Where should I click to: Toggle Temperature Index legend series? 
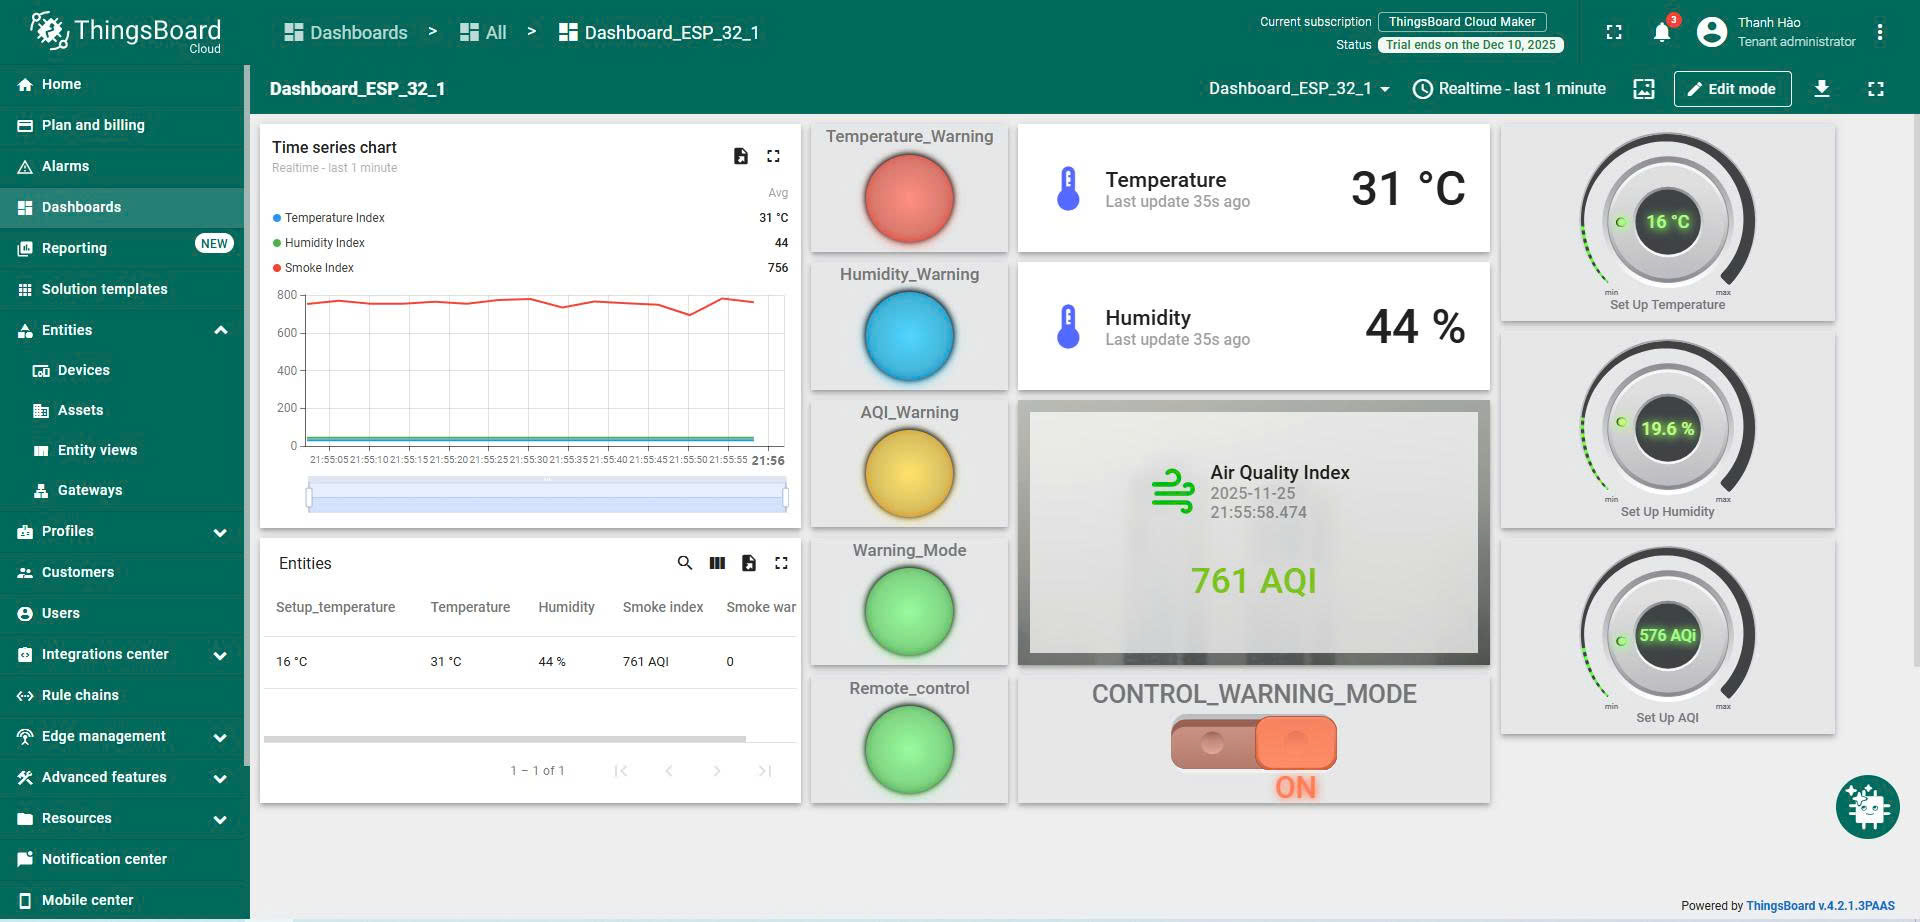tap(334, 218)
